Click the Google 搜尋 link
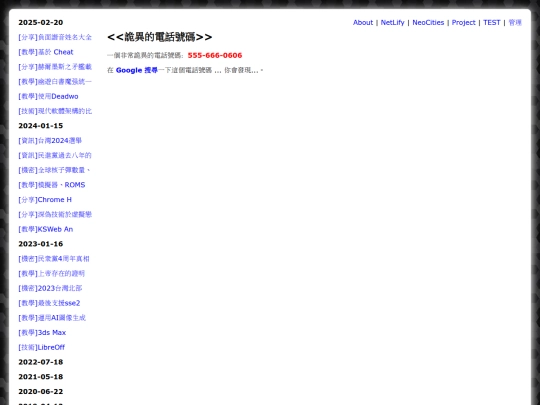The width and height of the screenshot is (540, 405). coord(137,70)
